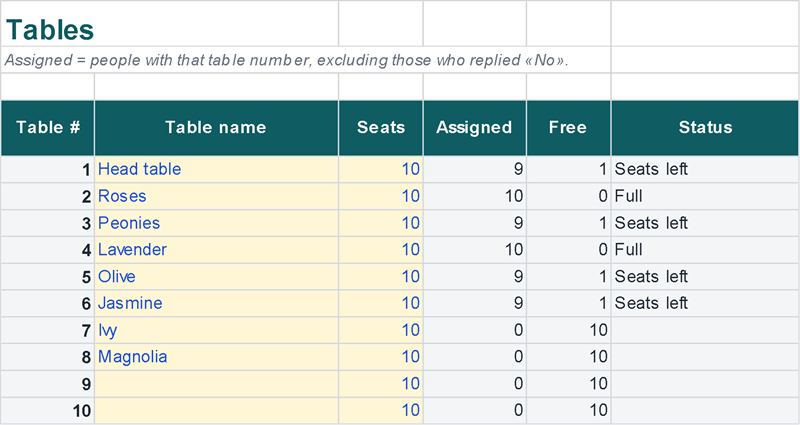Select the Free value for Roses
The image size is (800, 425).
(x=568, y=196)
